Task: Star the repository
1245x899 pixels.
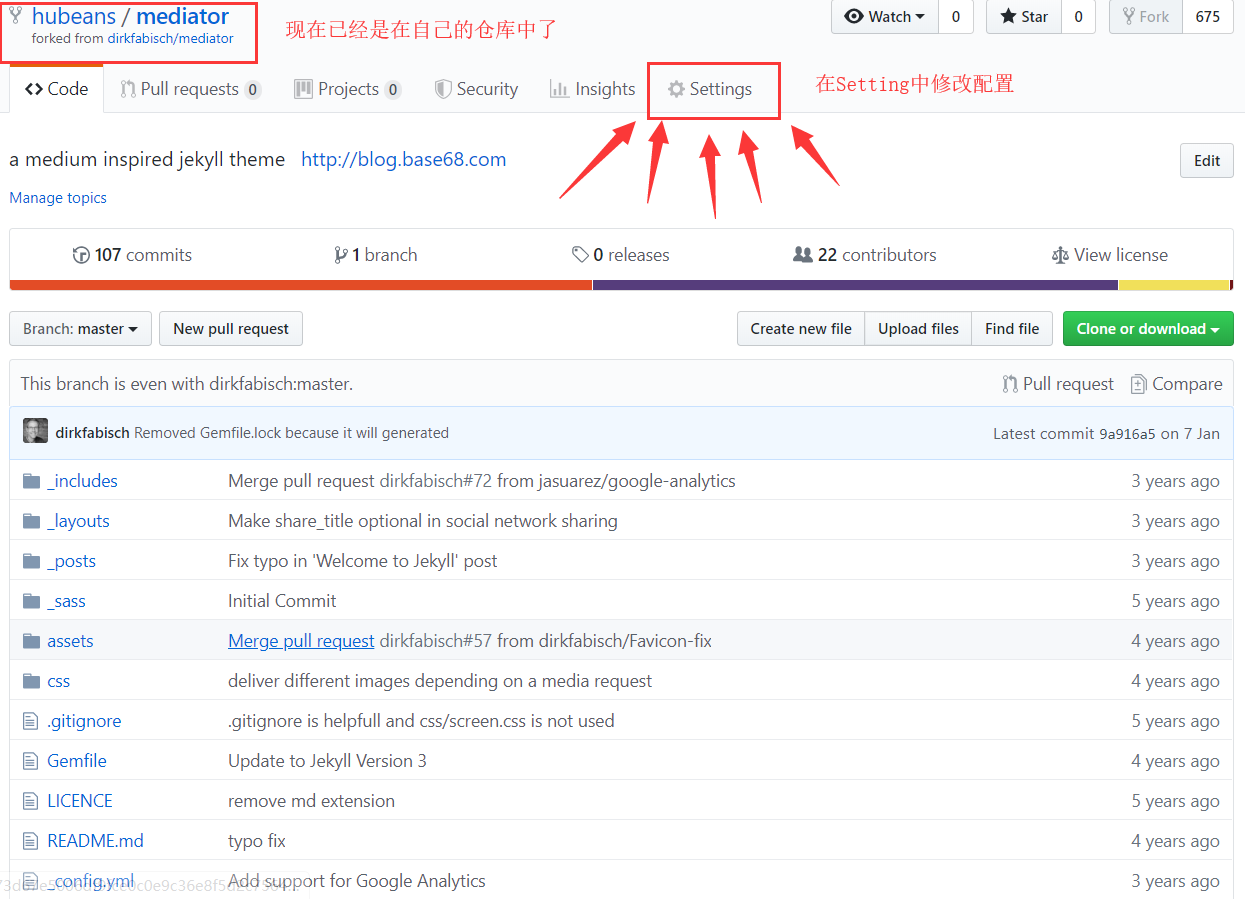Action: 1024,16
